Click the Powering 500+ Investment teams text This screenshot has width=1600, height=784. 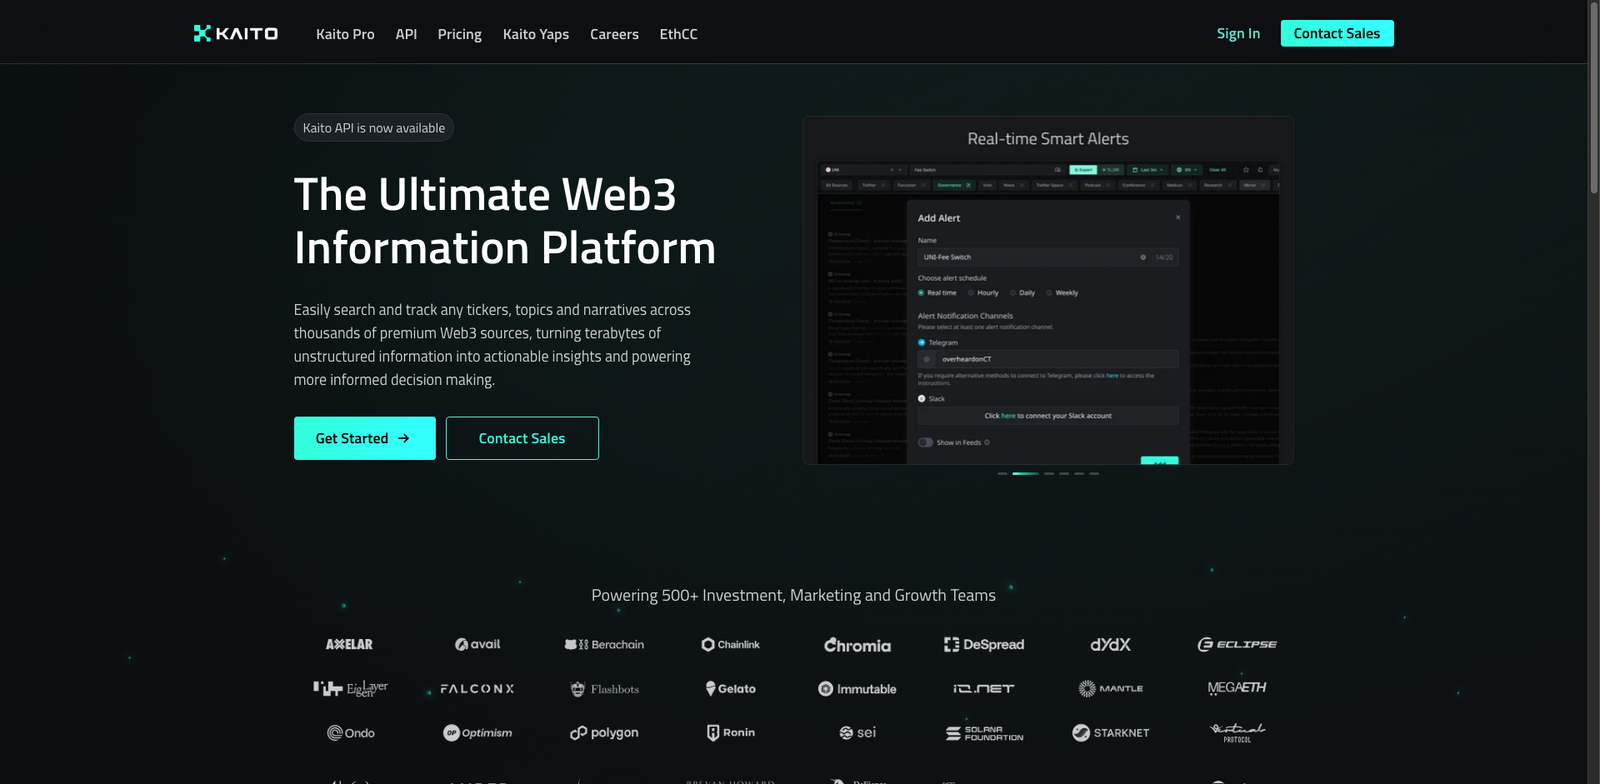(793, 595)
